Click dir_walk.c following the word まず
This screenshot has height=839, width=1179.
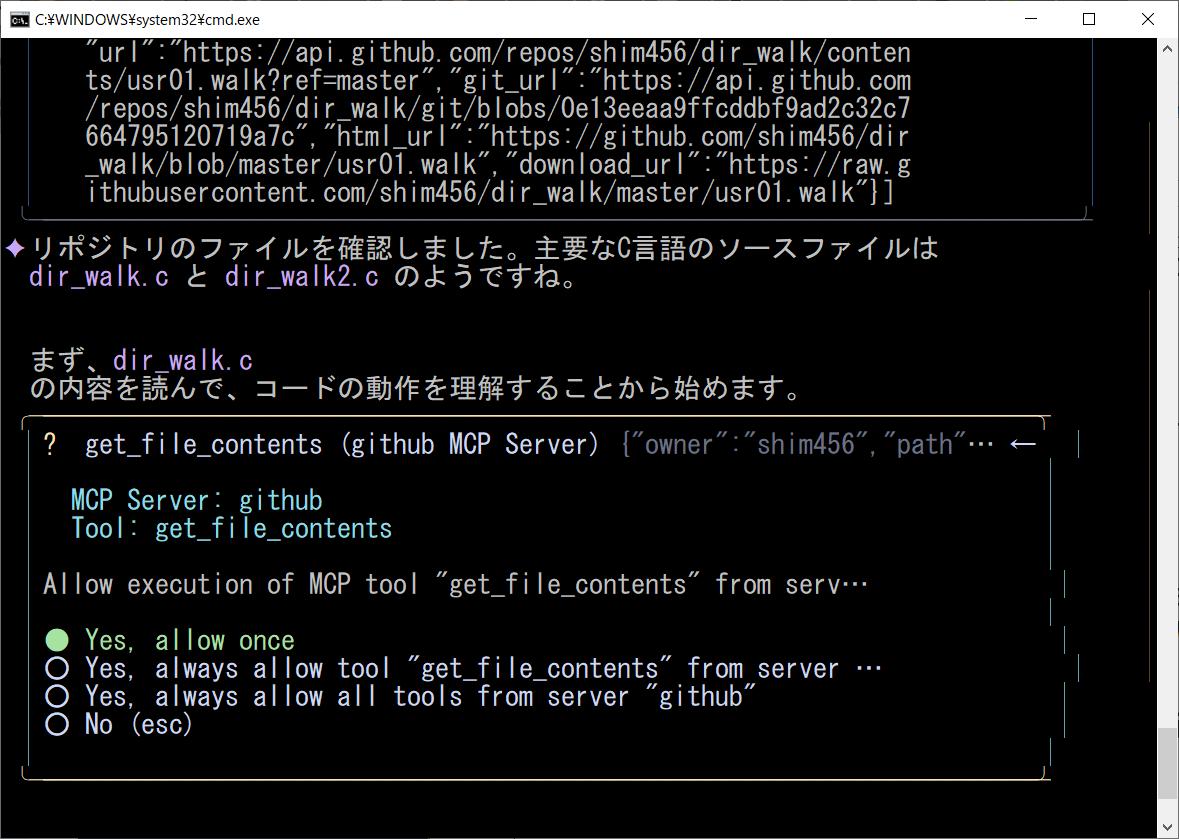coord(183,361)
